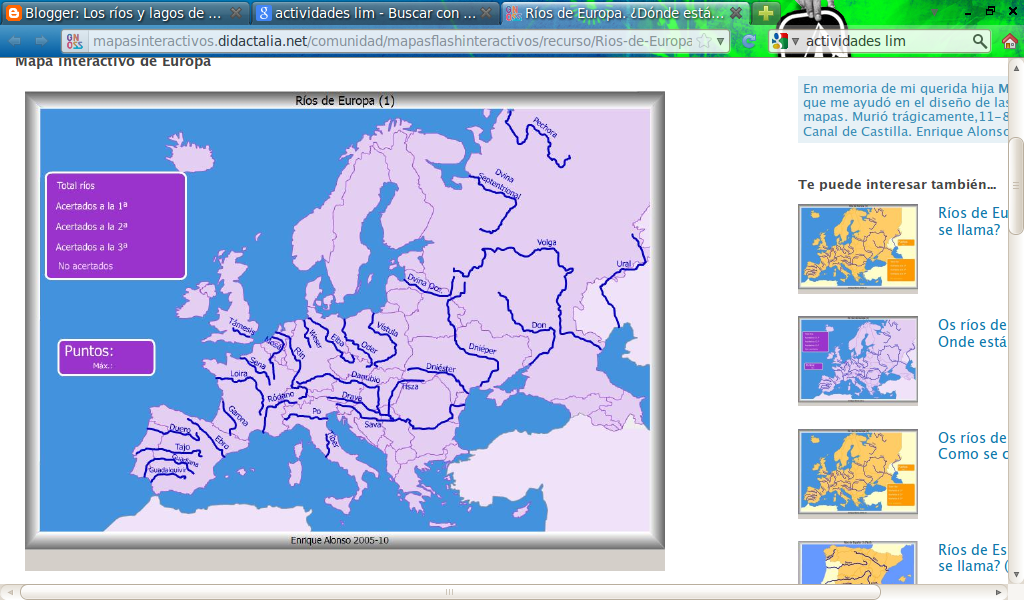The height and width of the screenshot is (600, 1024).
Task: Click the 'Vístula' river label
Action: tap(387, 328)
